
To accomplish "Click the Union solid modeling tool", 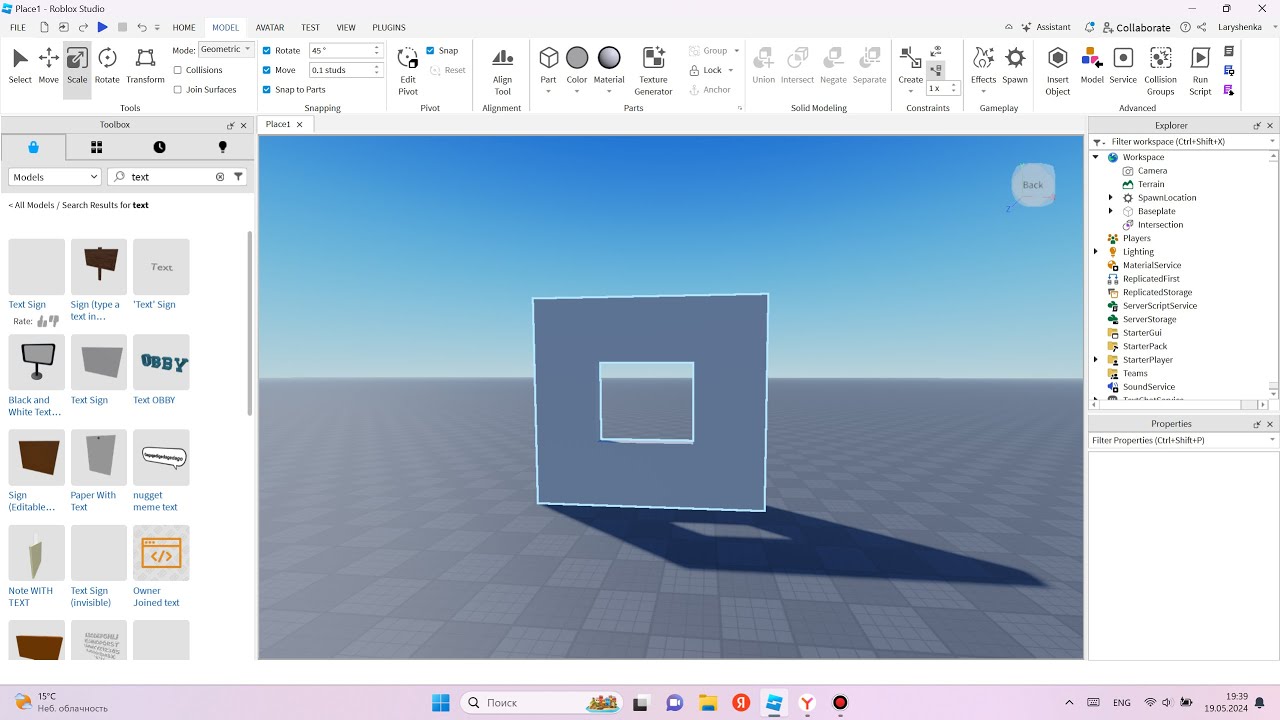I will click(763, 66).
